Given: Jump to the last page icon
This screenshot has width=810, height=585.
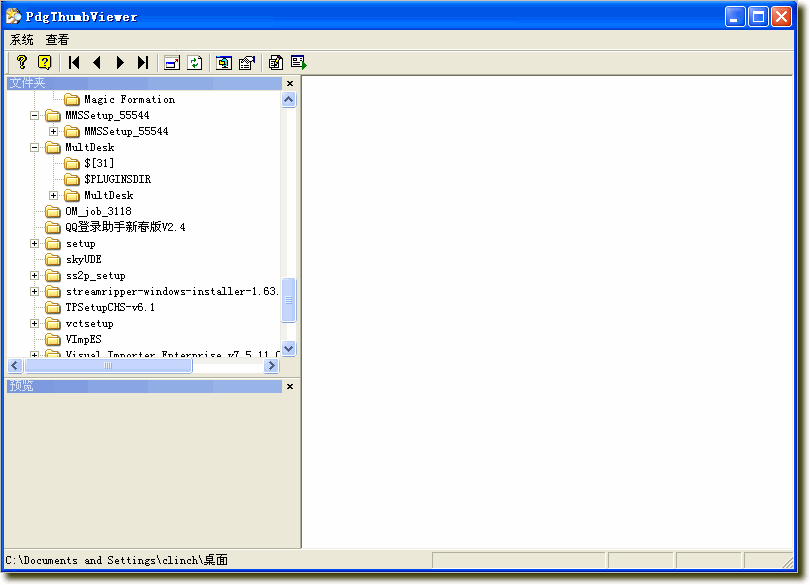Looking at the screenshot, I should tap(142, 61).
